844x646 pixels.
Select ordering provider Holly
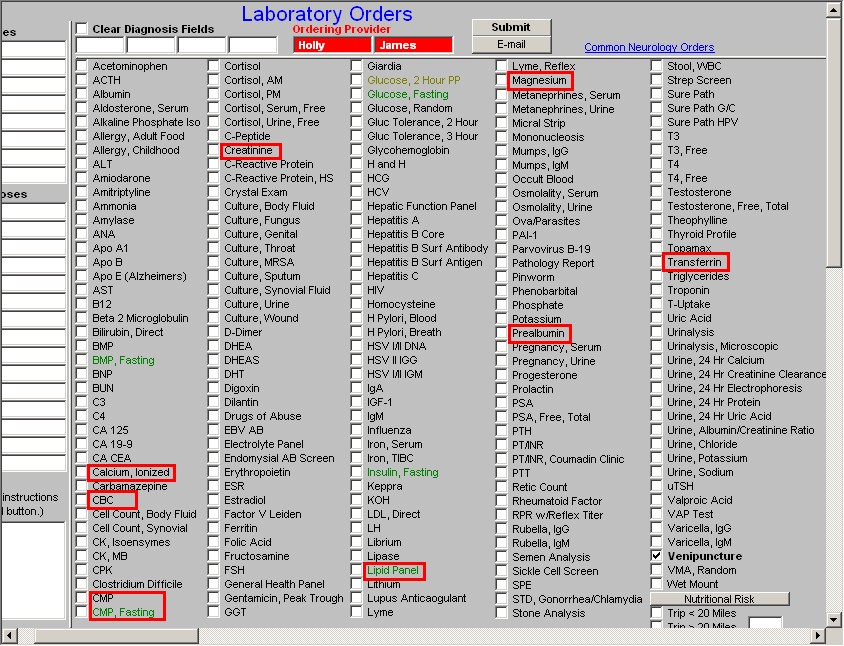click(x=332, y=45)
